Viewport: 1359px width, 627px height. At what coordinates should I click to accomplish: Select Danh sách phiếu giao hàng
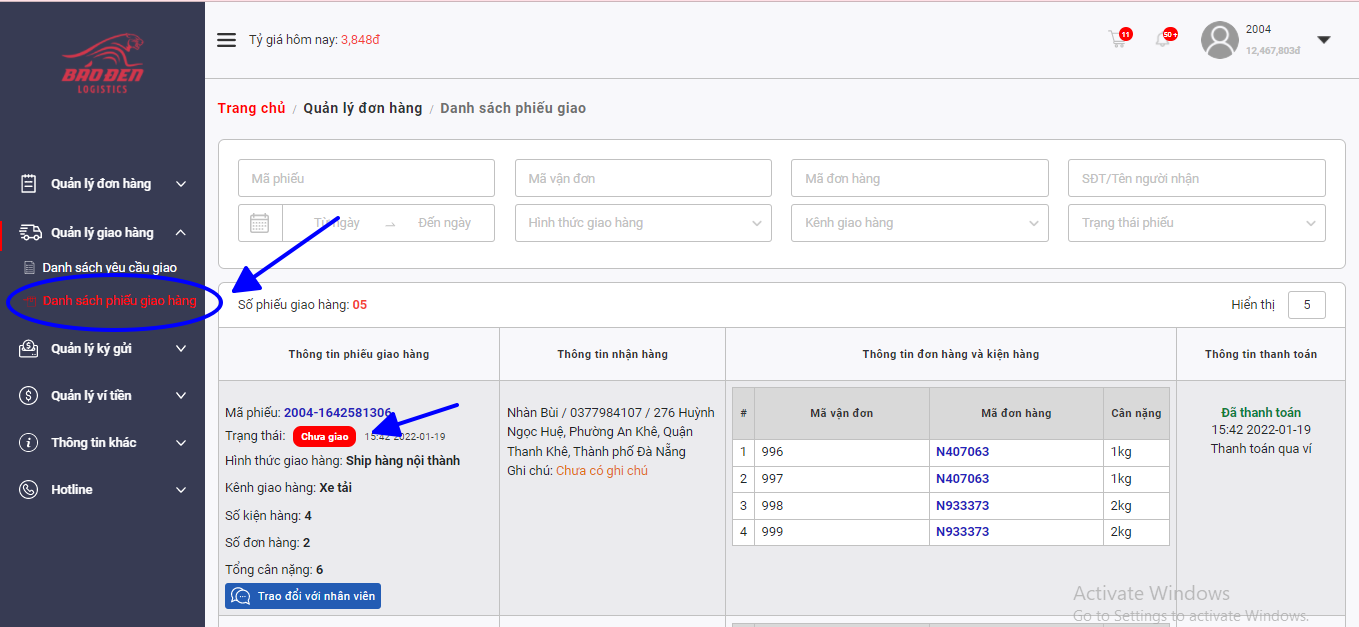click(x=119, y=301)
